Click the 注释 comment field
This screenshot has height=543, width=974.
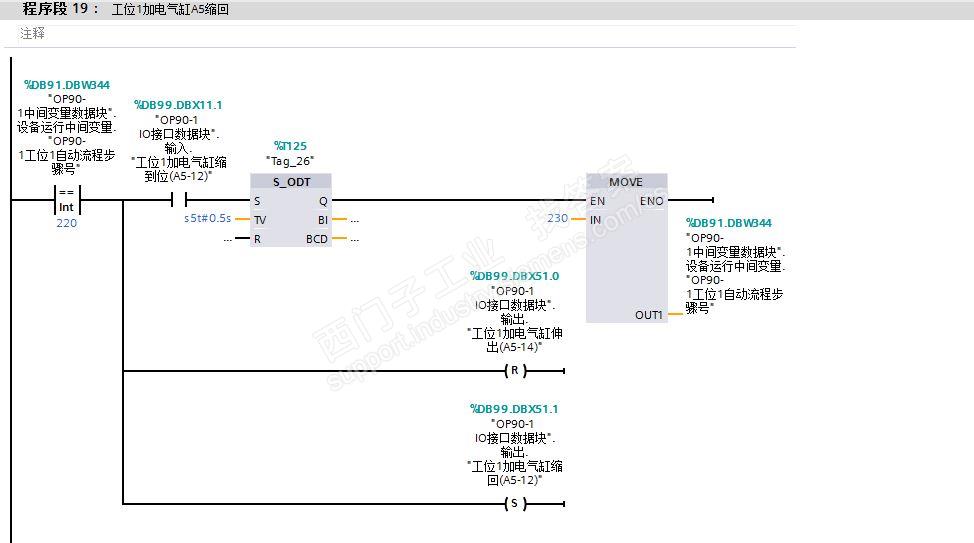click(399, 34)
